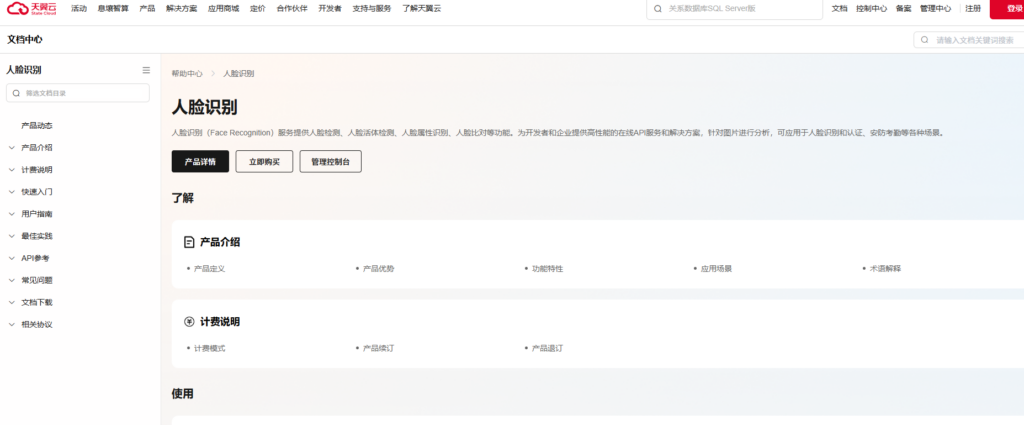Select 产品介绍 label in sidebar tree

pos(37,148)
